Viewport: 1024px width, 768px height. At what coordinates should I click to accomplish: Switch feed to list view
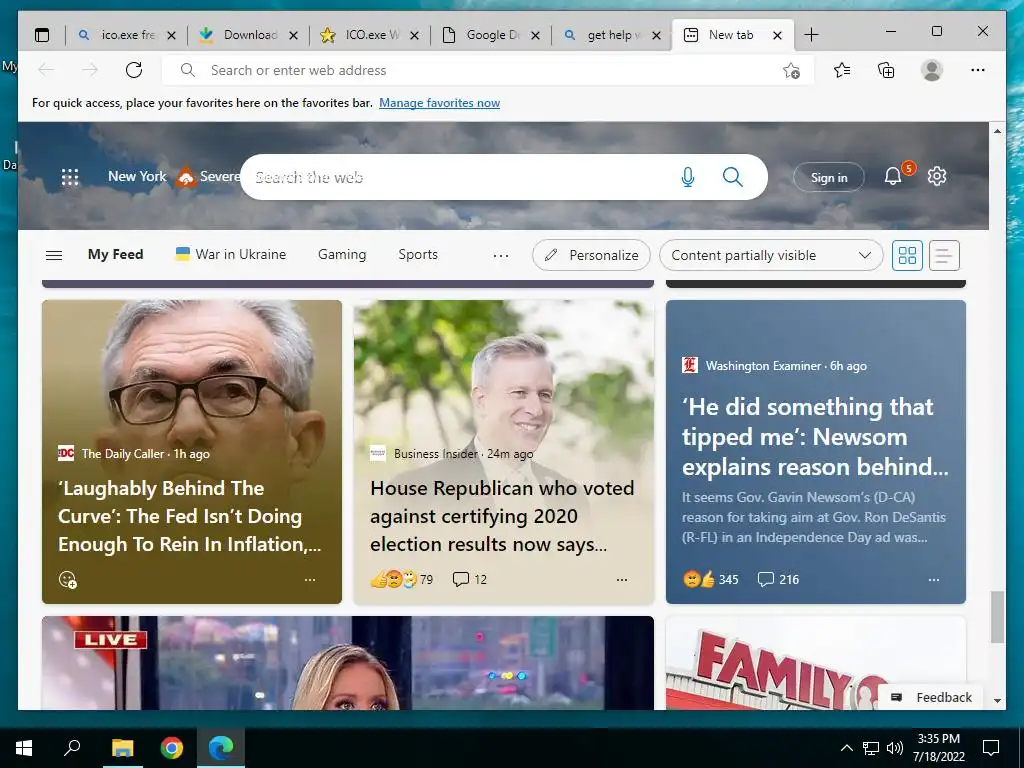pyautogui.click(x=943, y=255)
